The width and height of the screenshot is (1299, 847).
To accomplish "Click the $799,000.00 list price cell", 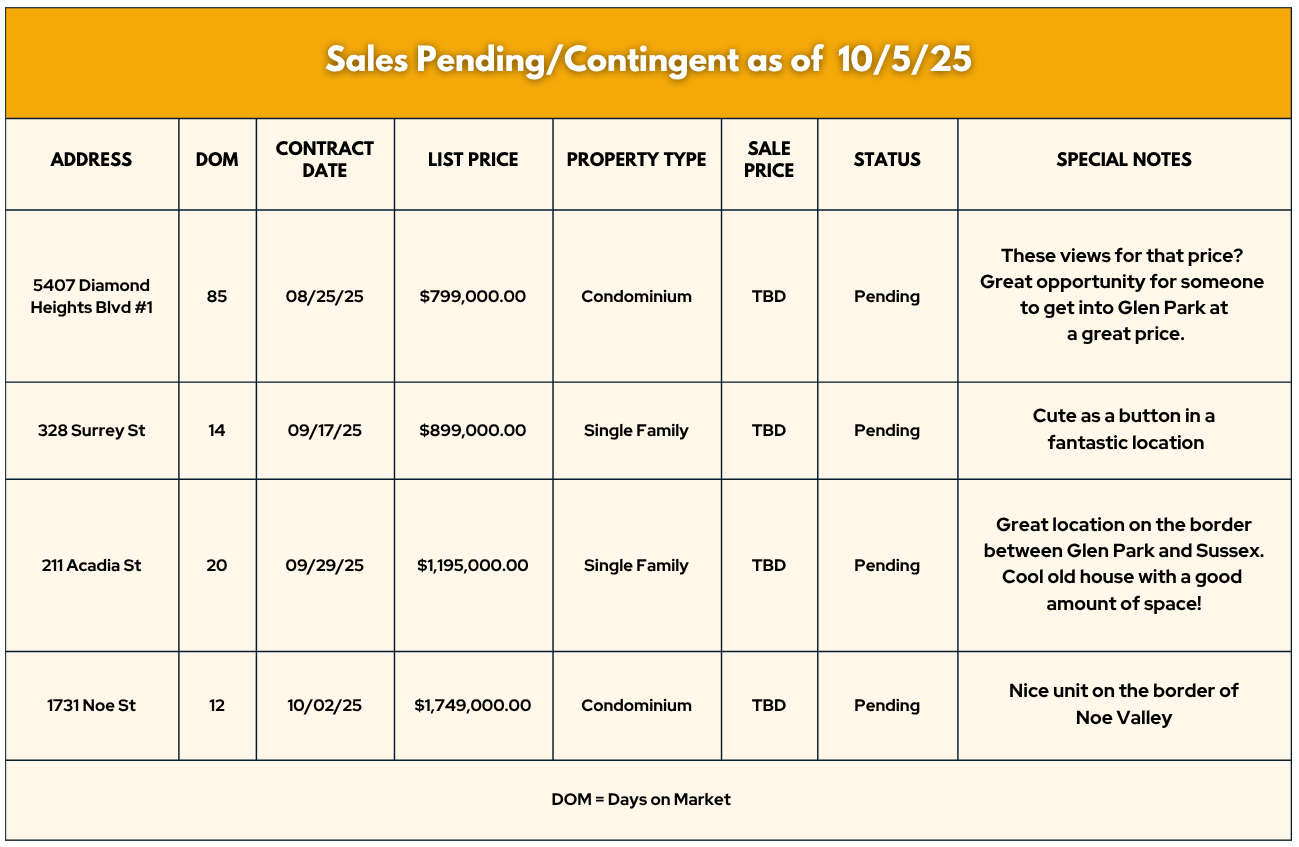I will [473, 296].
